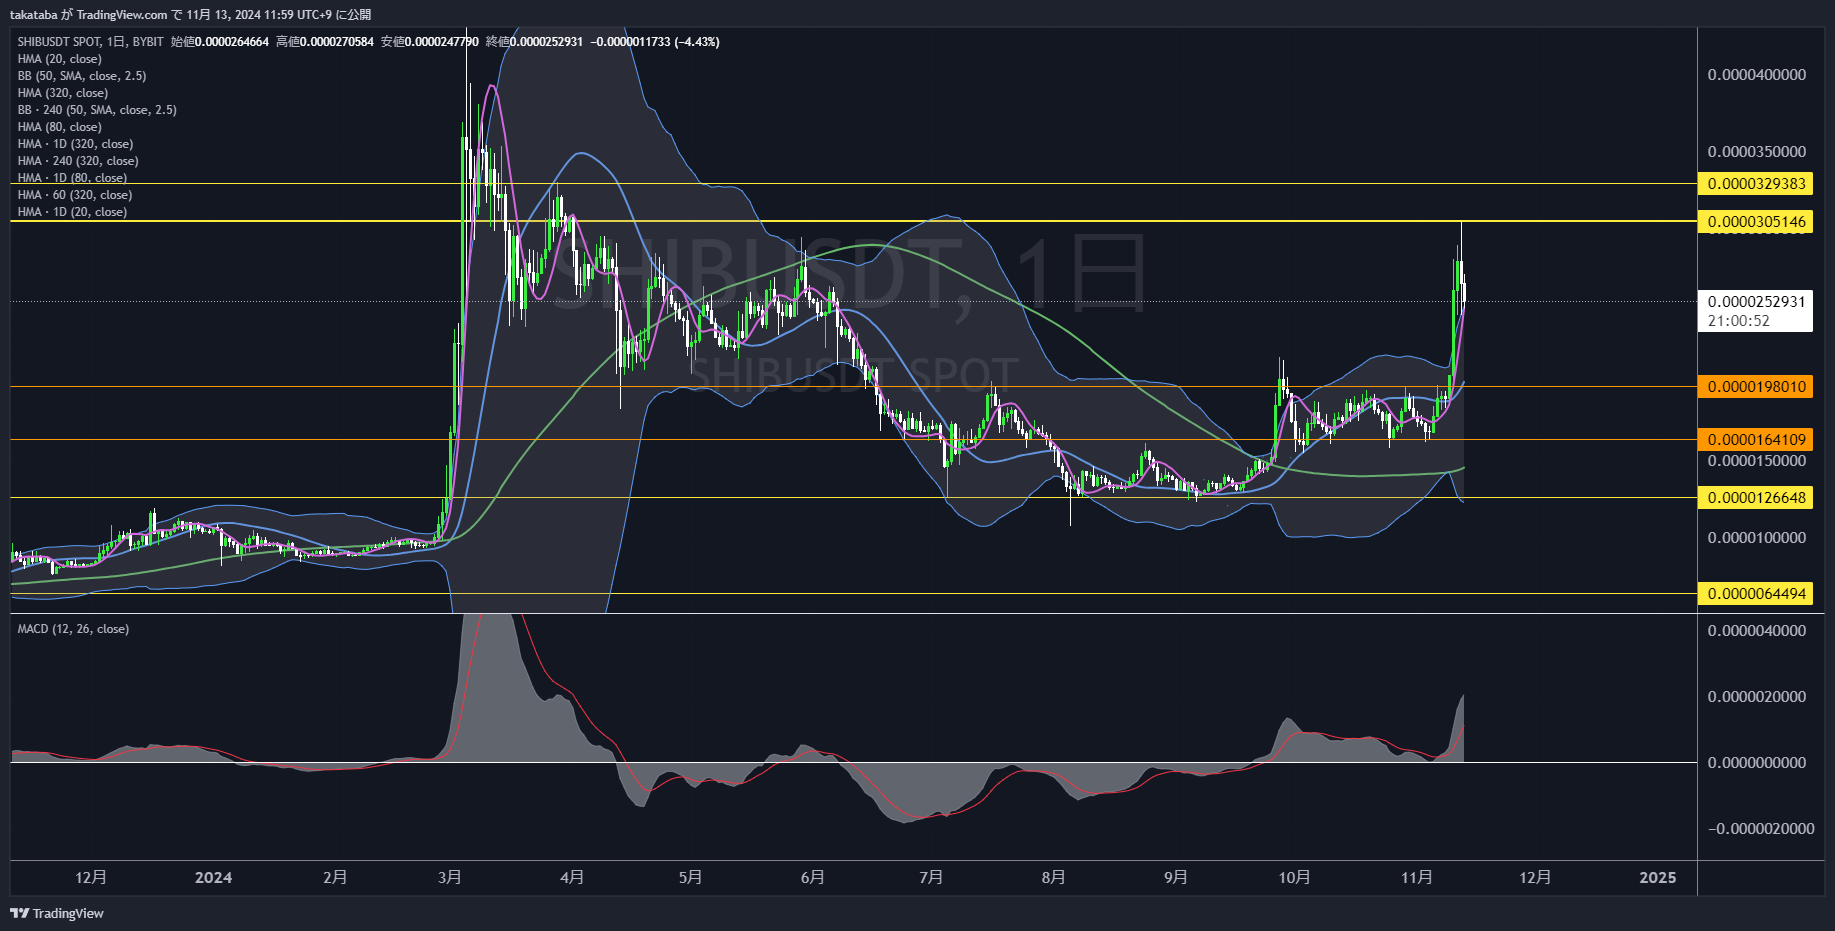
Task: Click the 0.0000064494 yellow price tag
Action: (1755, 594)
